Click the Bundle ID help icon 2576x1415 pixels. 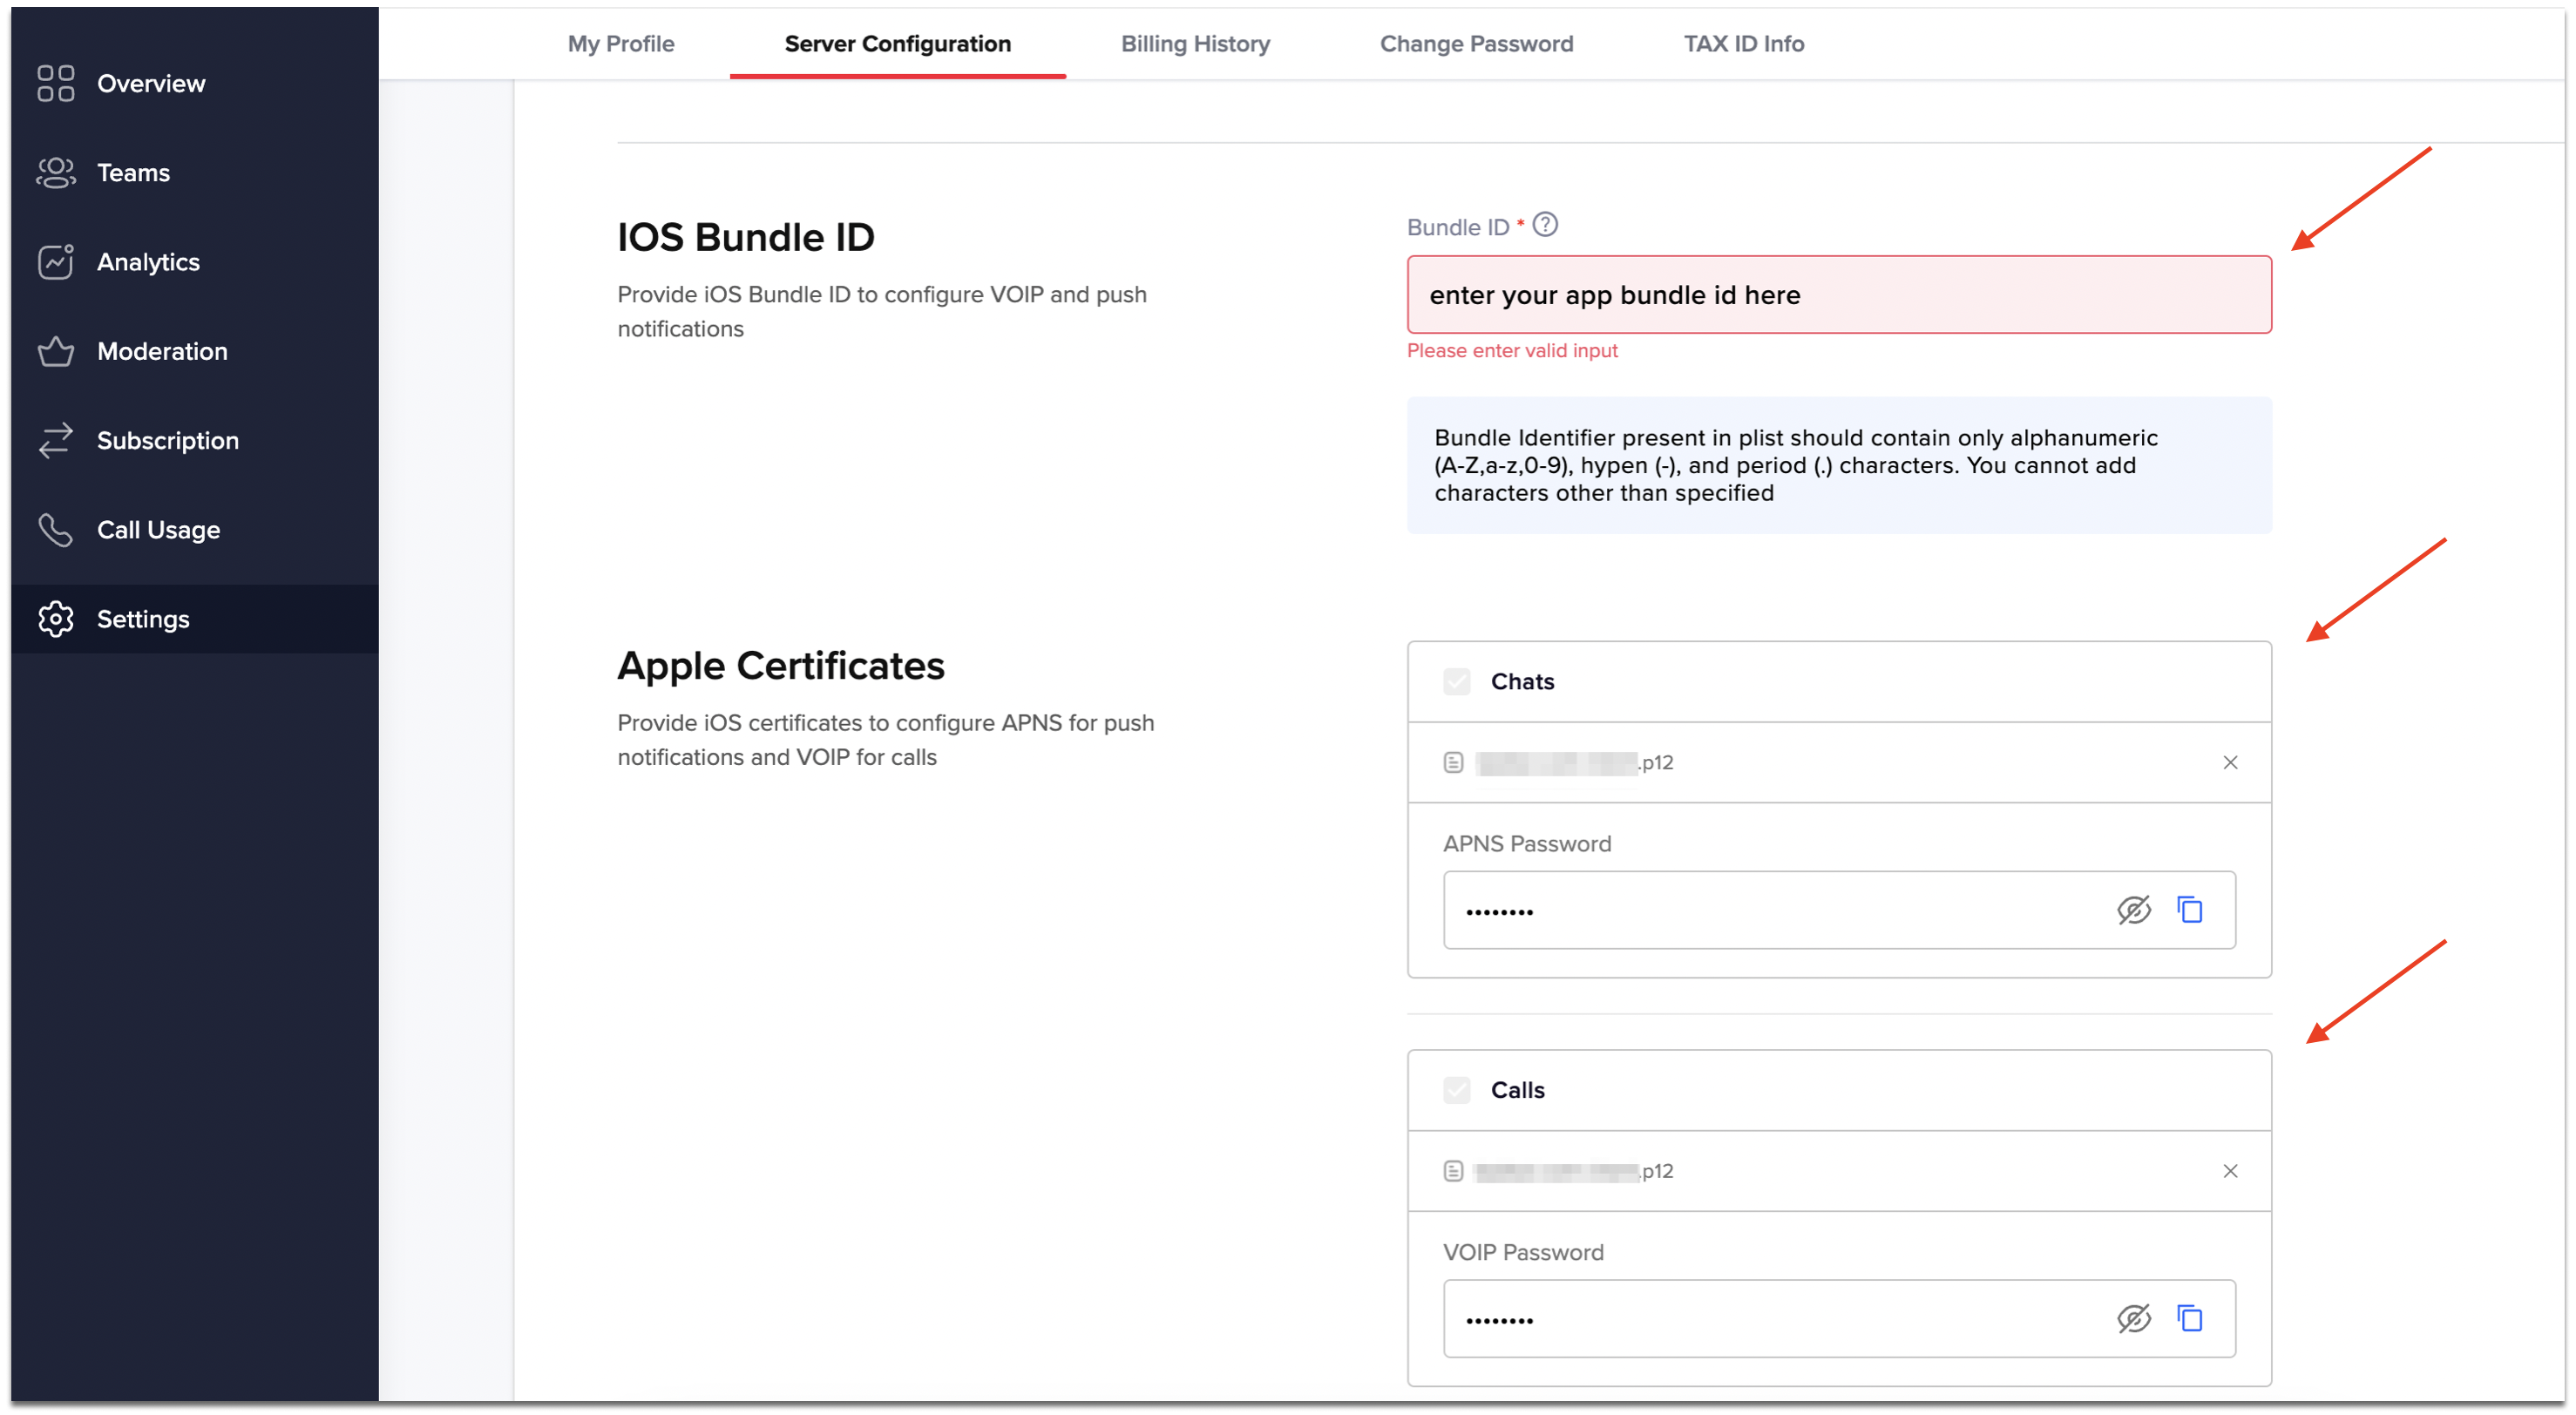pyautogui.click(x=1545, y=225)
